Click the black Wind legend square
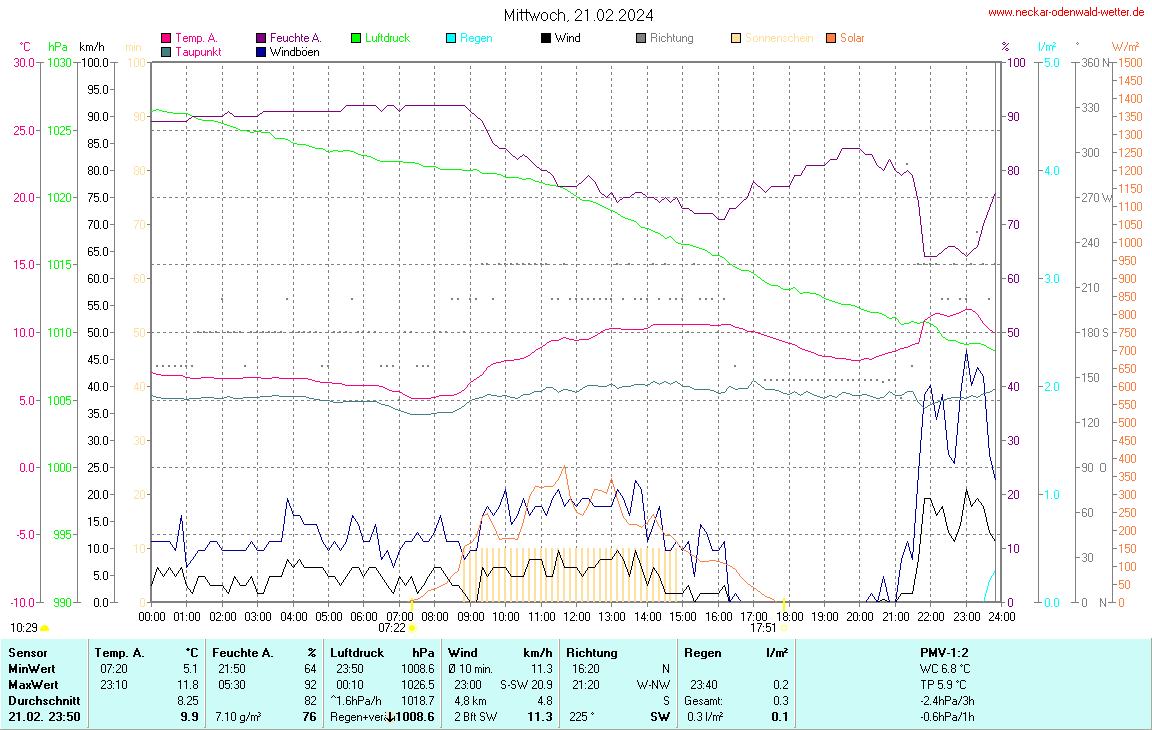Viewport: 1152px width, 730px height. [x=546, y=38]
